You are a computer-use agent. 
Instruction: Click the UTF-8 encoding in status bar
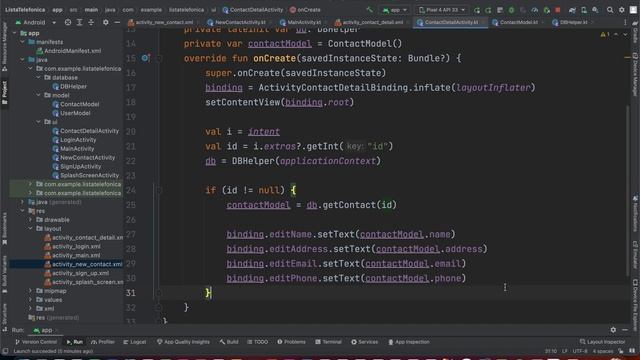[580, 351]
